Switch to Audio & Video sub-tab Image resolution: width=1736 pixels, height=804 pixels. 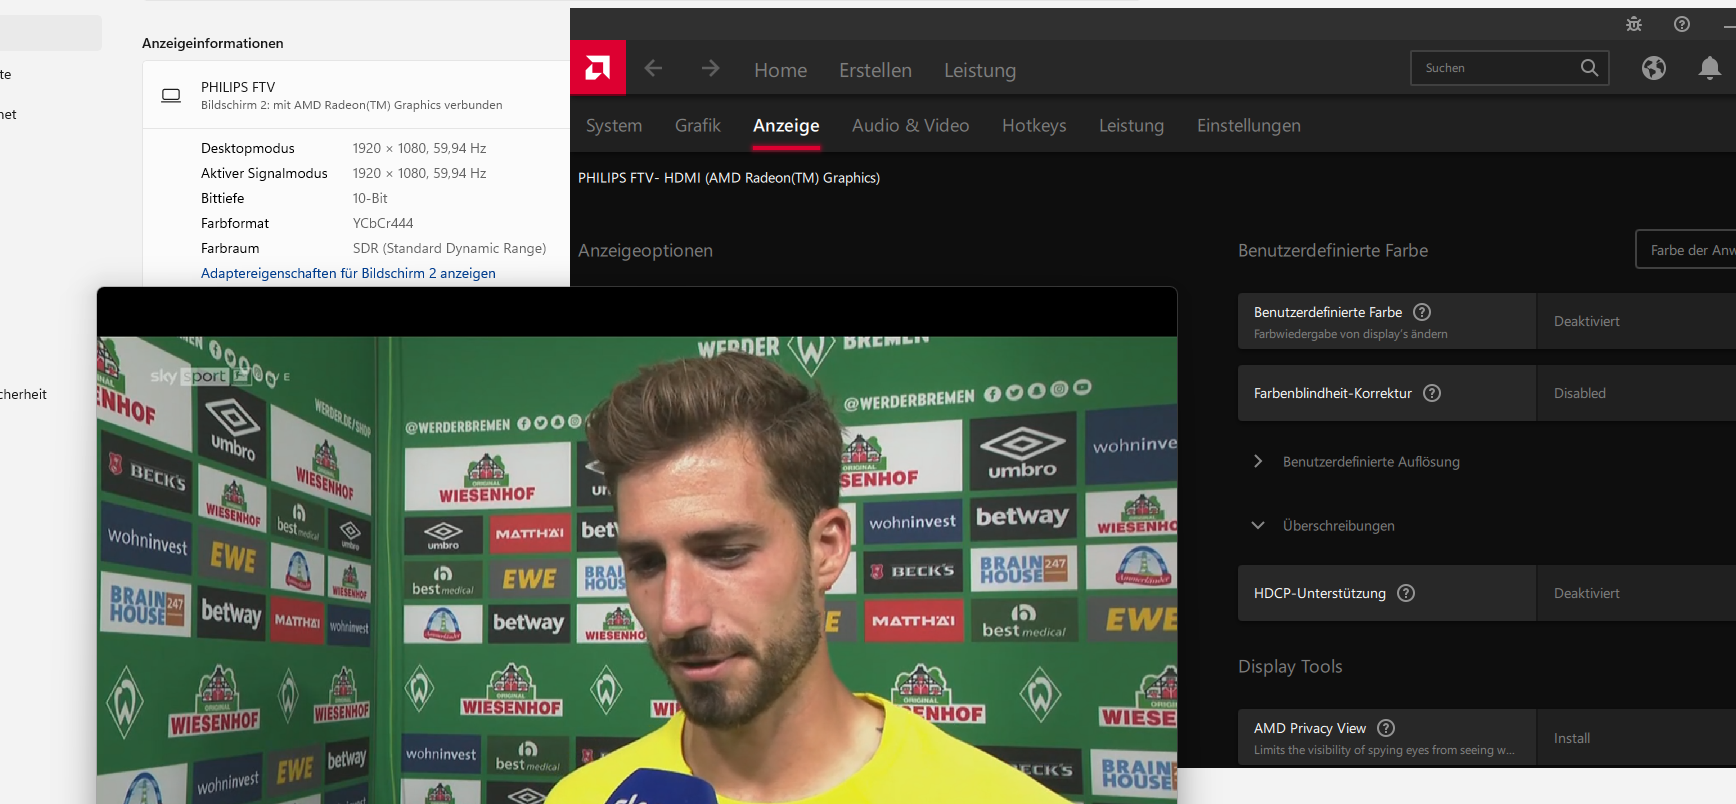click(910, 125)
